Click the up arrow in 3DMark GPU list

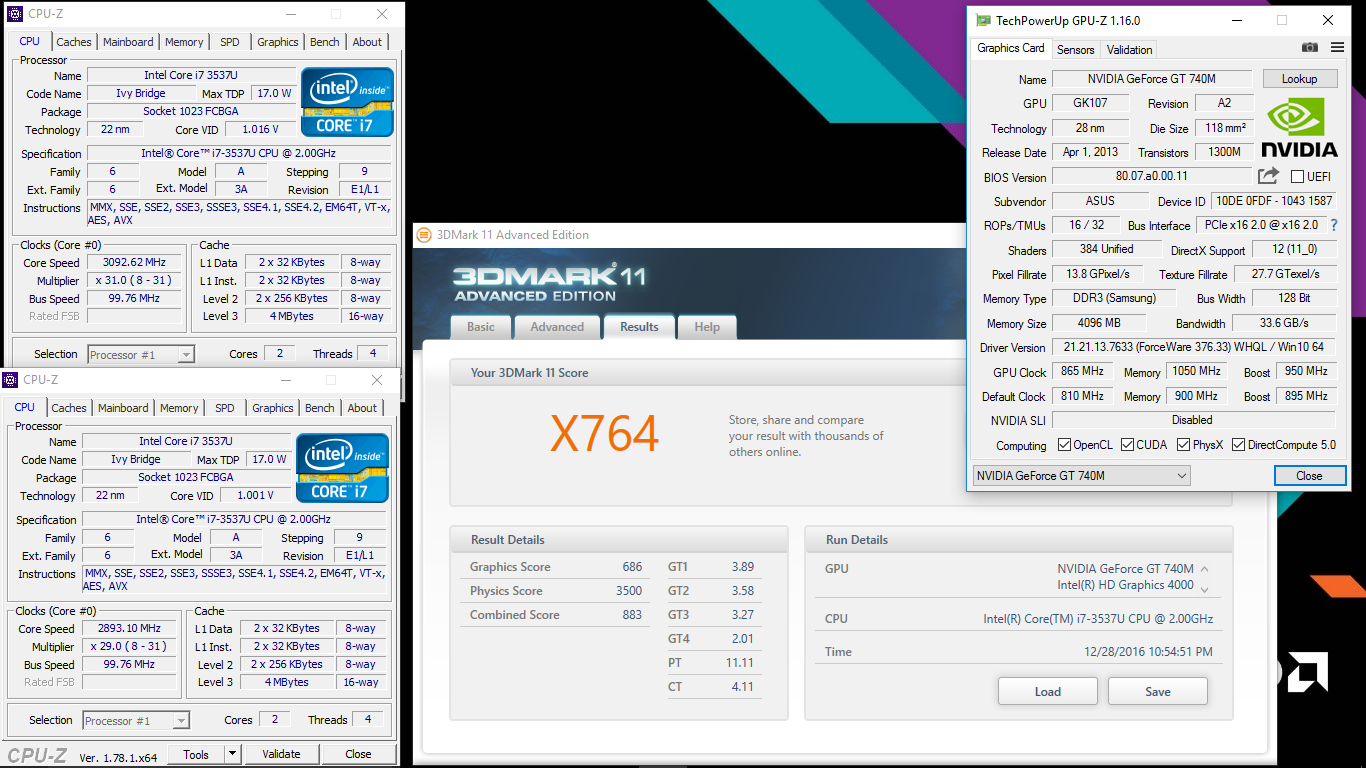[x=1204, y=569]
